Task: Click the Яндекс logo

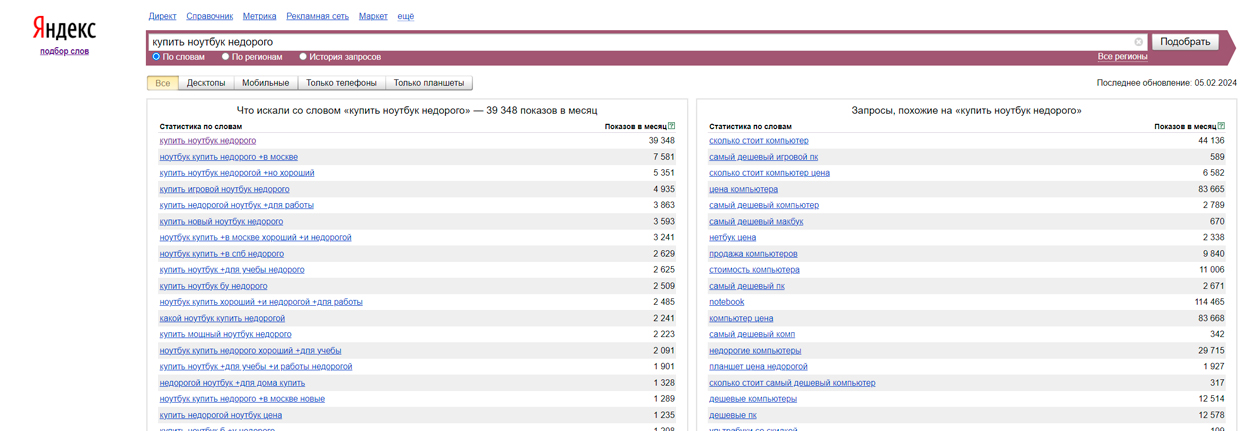Action: [64, 28]
